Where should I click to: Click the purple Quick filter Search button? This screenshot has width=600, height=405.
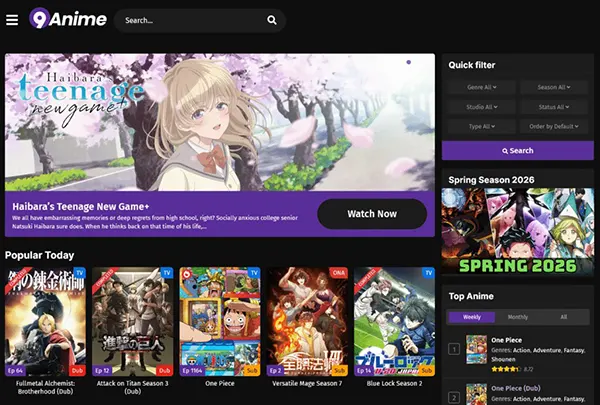[518, 150]
